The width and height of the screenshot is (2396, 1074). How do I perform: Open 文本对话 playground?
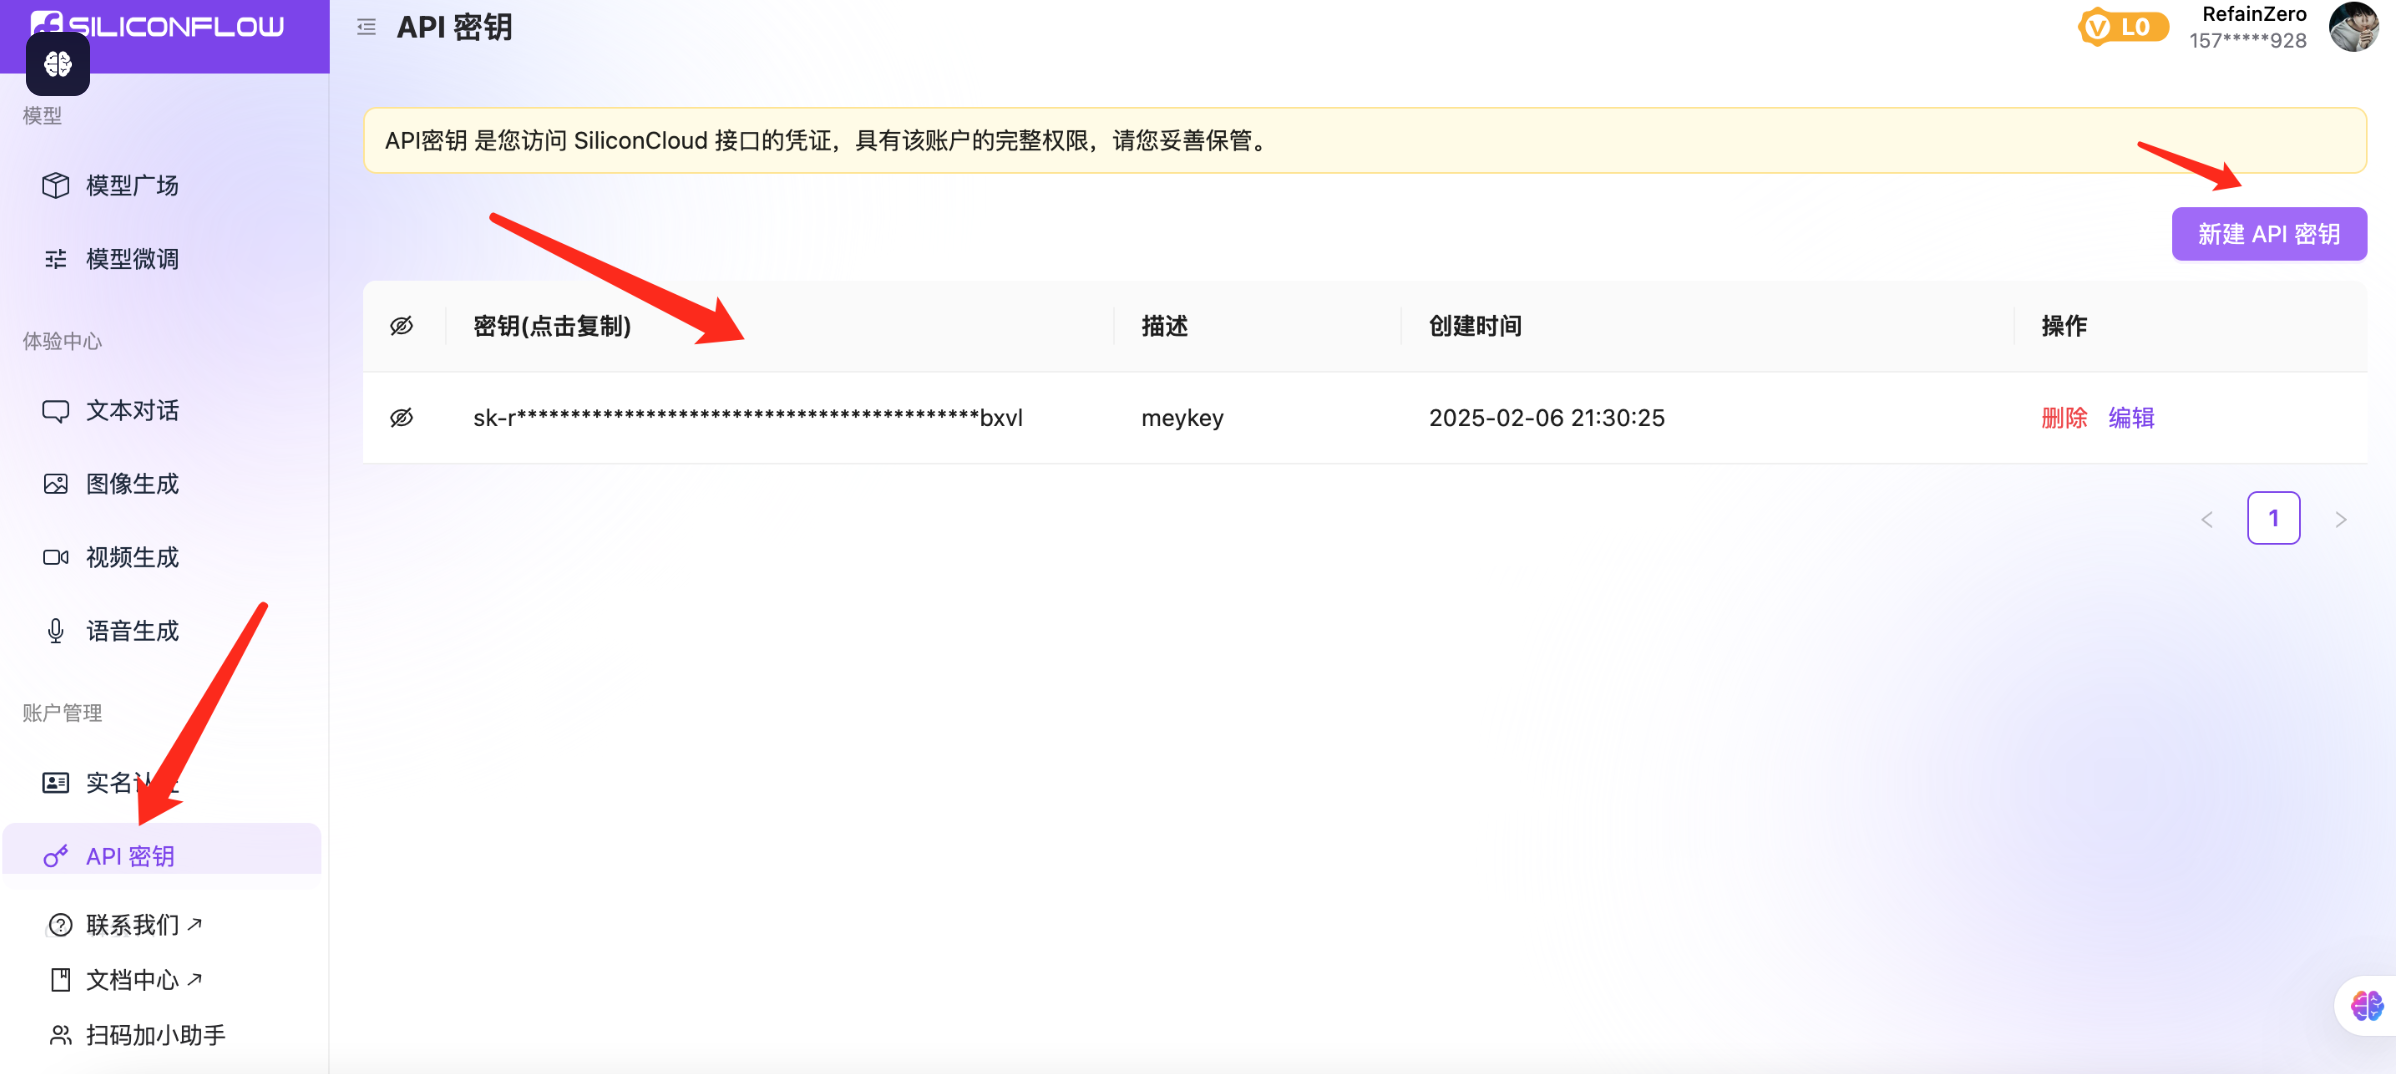click(132, 410)
